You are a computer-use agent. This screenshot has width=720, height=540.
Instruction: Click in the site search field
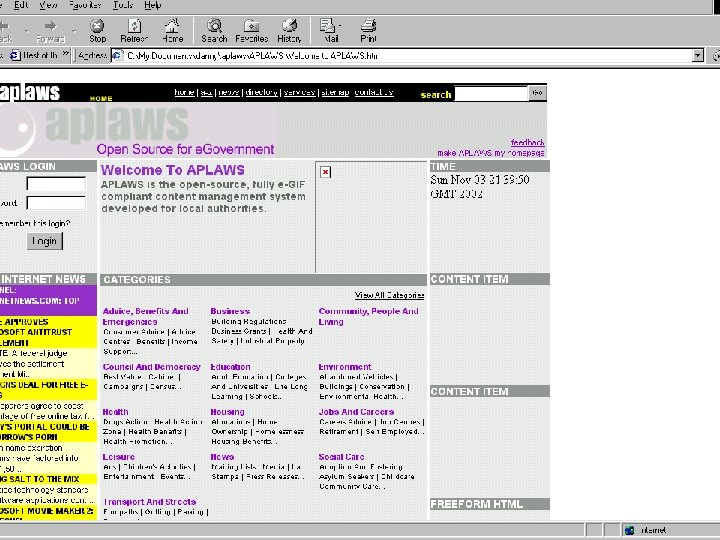(x=491, y=94)
